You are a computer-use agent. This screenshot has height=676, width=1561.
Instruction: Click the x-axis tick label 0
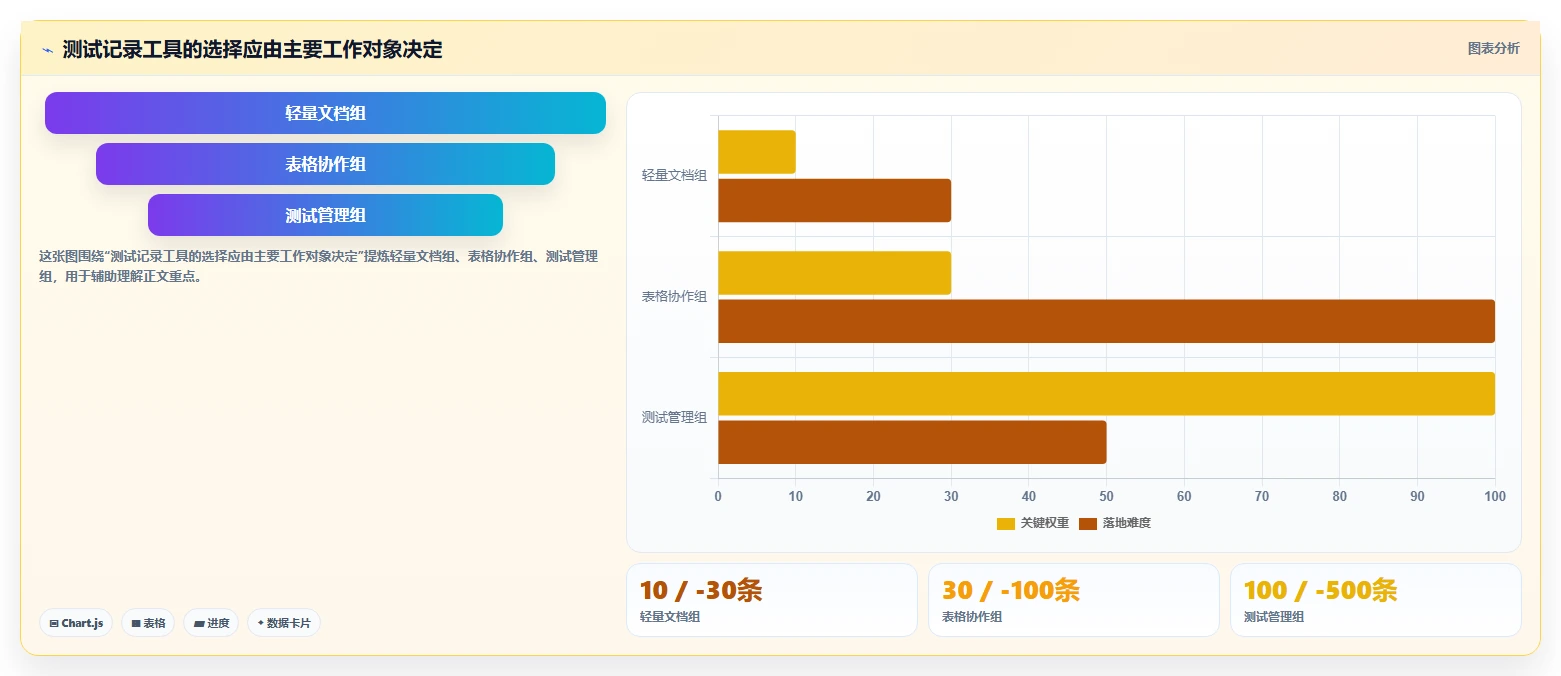click(718, 496)
